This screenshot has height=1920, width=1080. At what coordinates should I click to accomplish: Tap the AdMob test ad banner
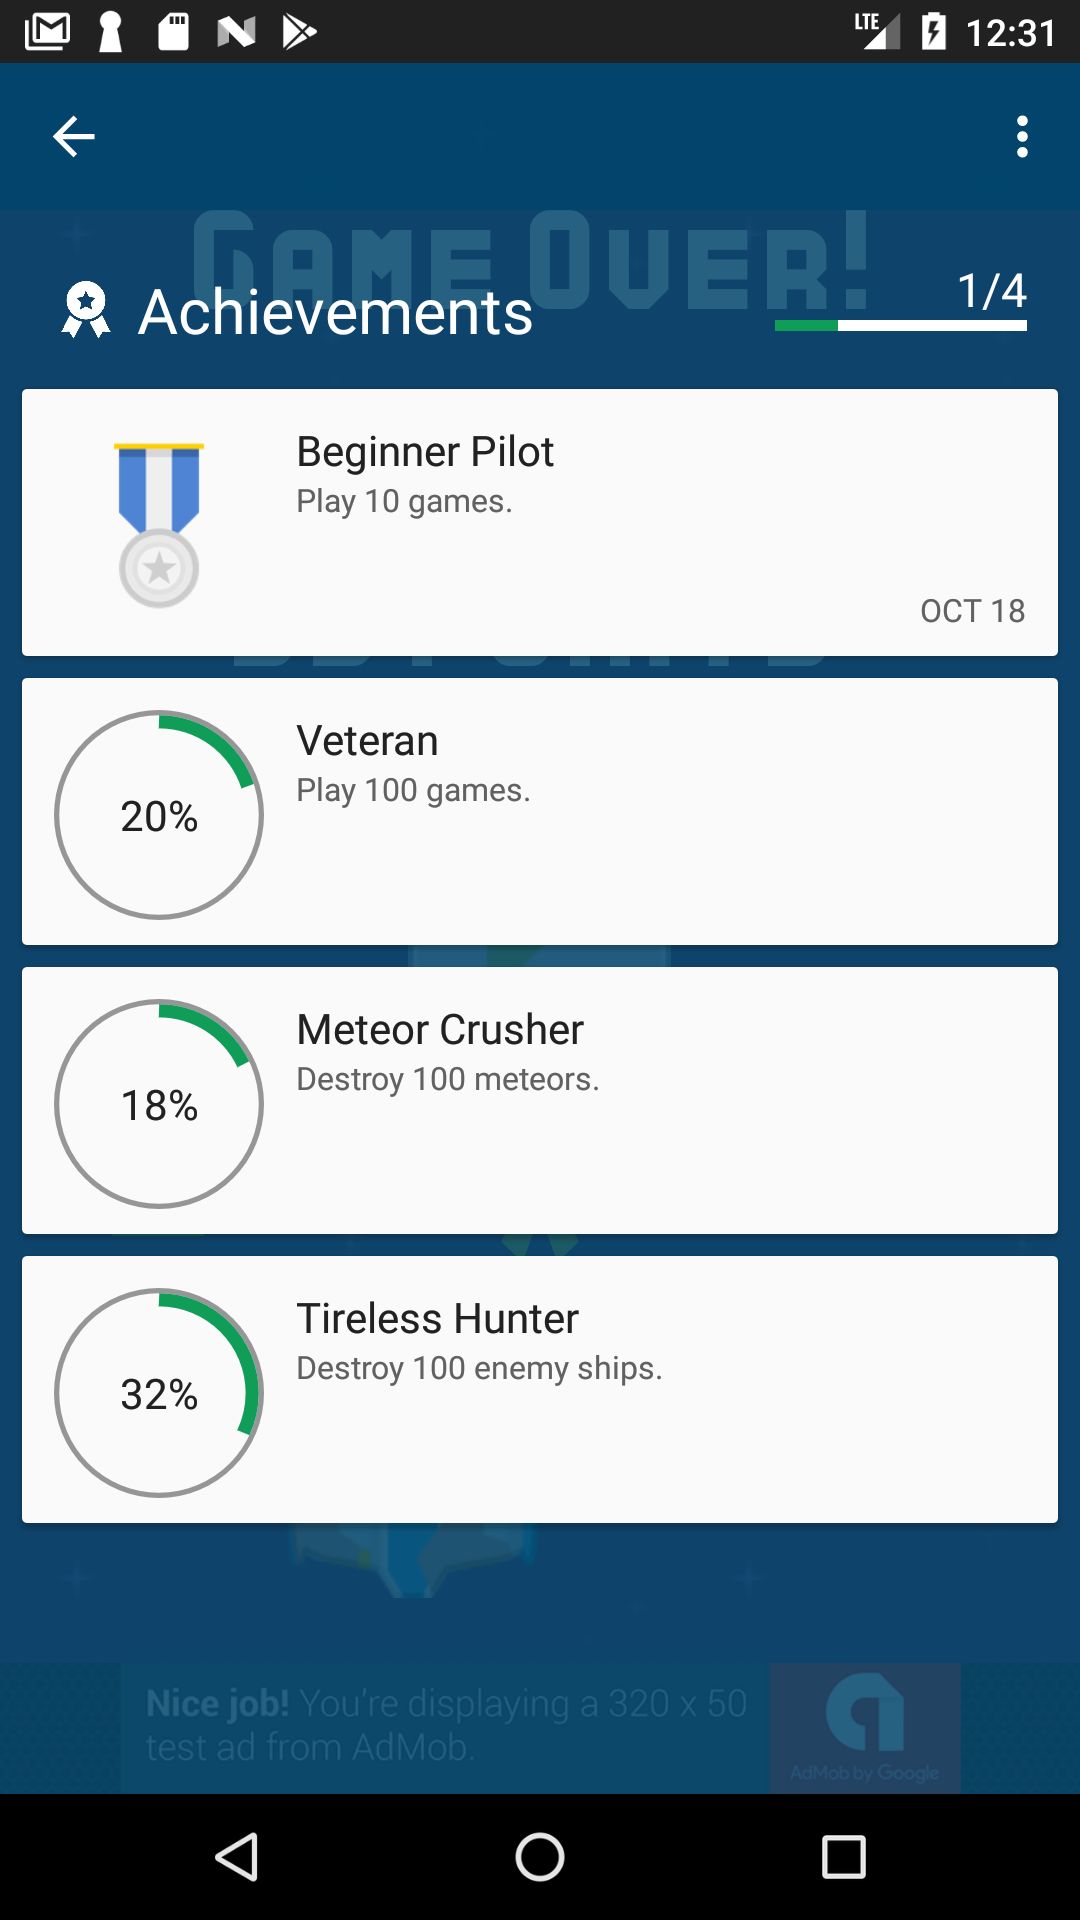pyautogui.click(x=445, y=1726)
